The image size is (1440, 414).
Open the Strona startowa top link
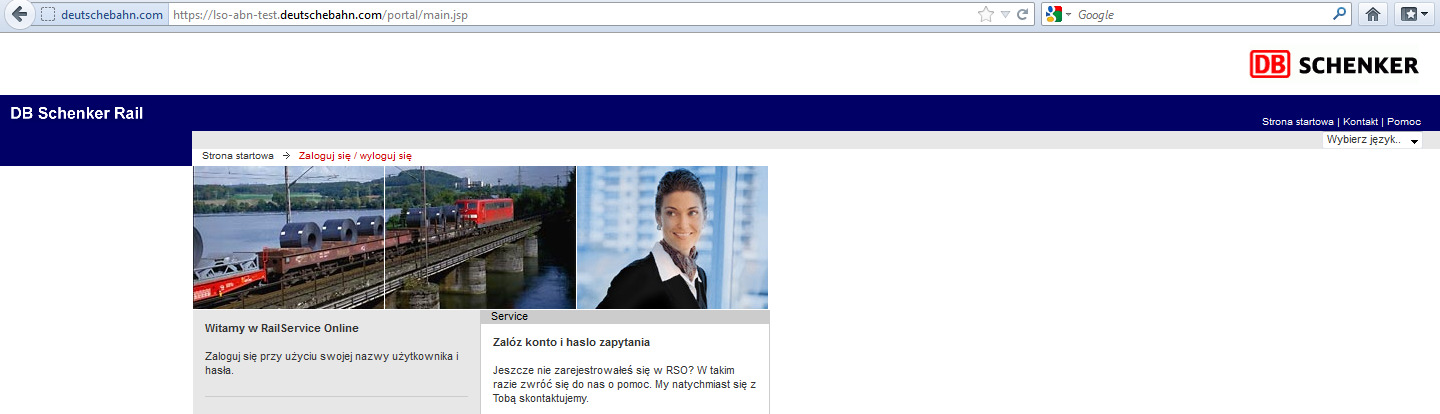pos(1298,121)
